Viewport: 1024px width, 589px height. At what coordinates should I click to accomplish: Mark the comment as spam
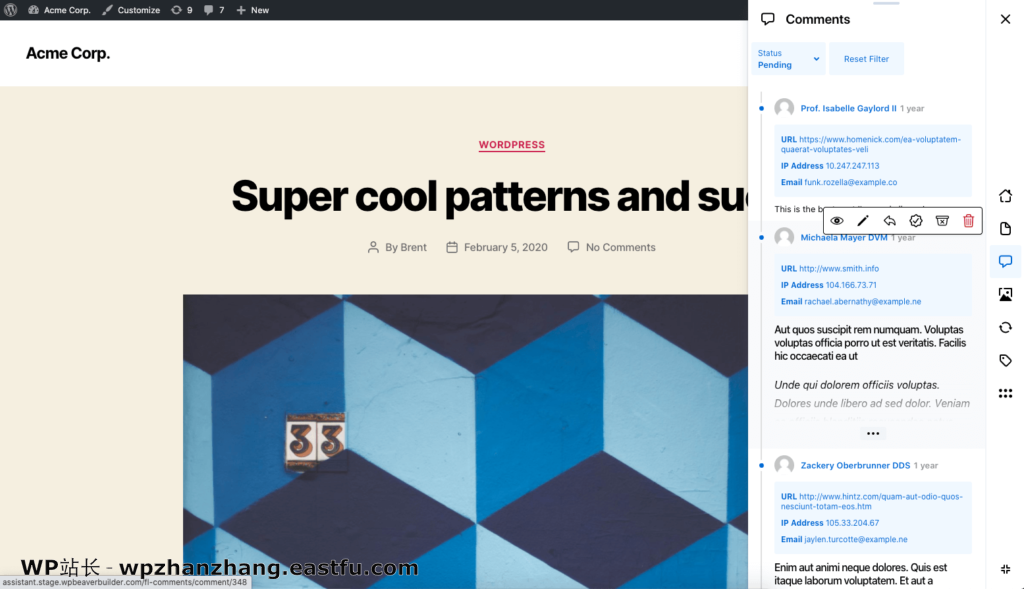tap(941, 220)
